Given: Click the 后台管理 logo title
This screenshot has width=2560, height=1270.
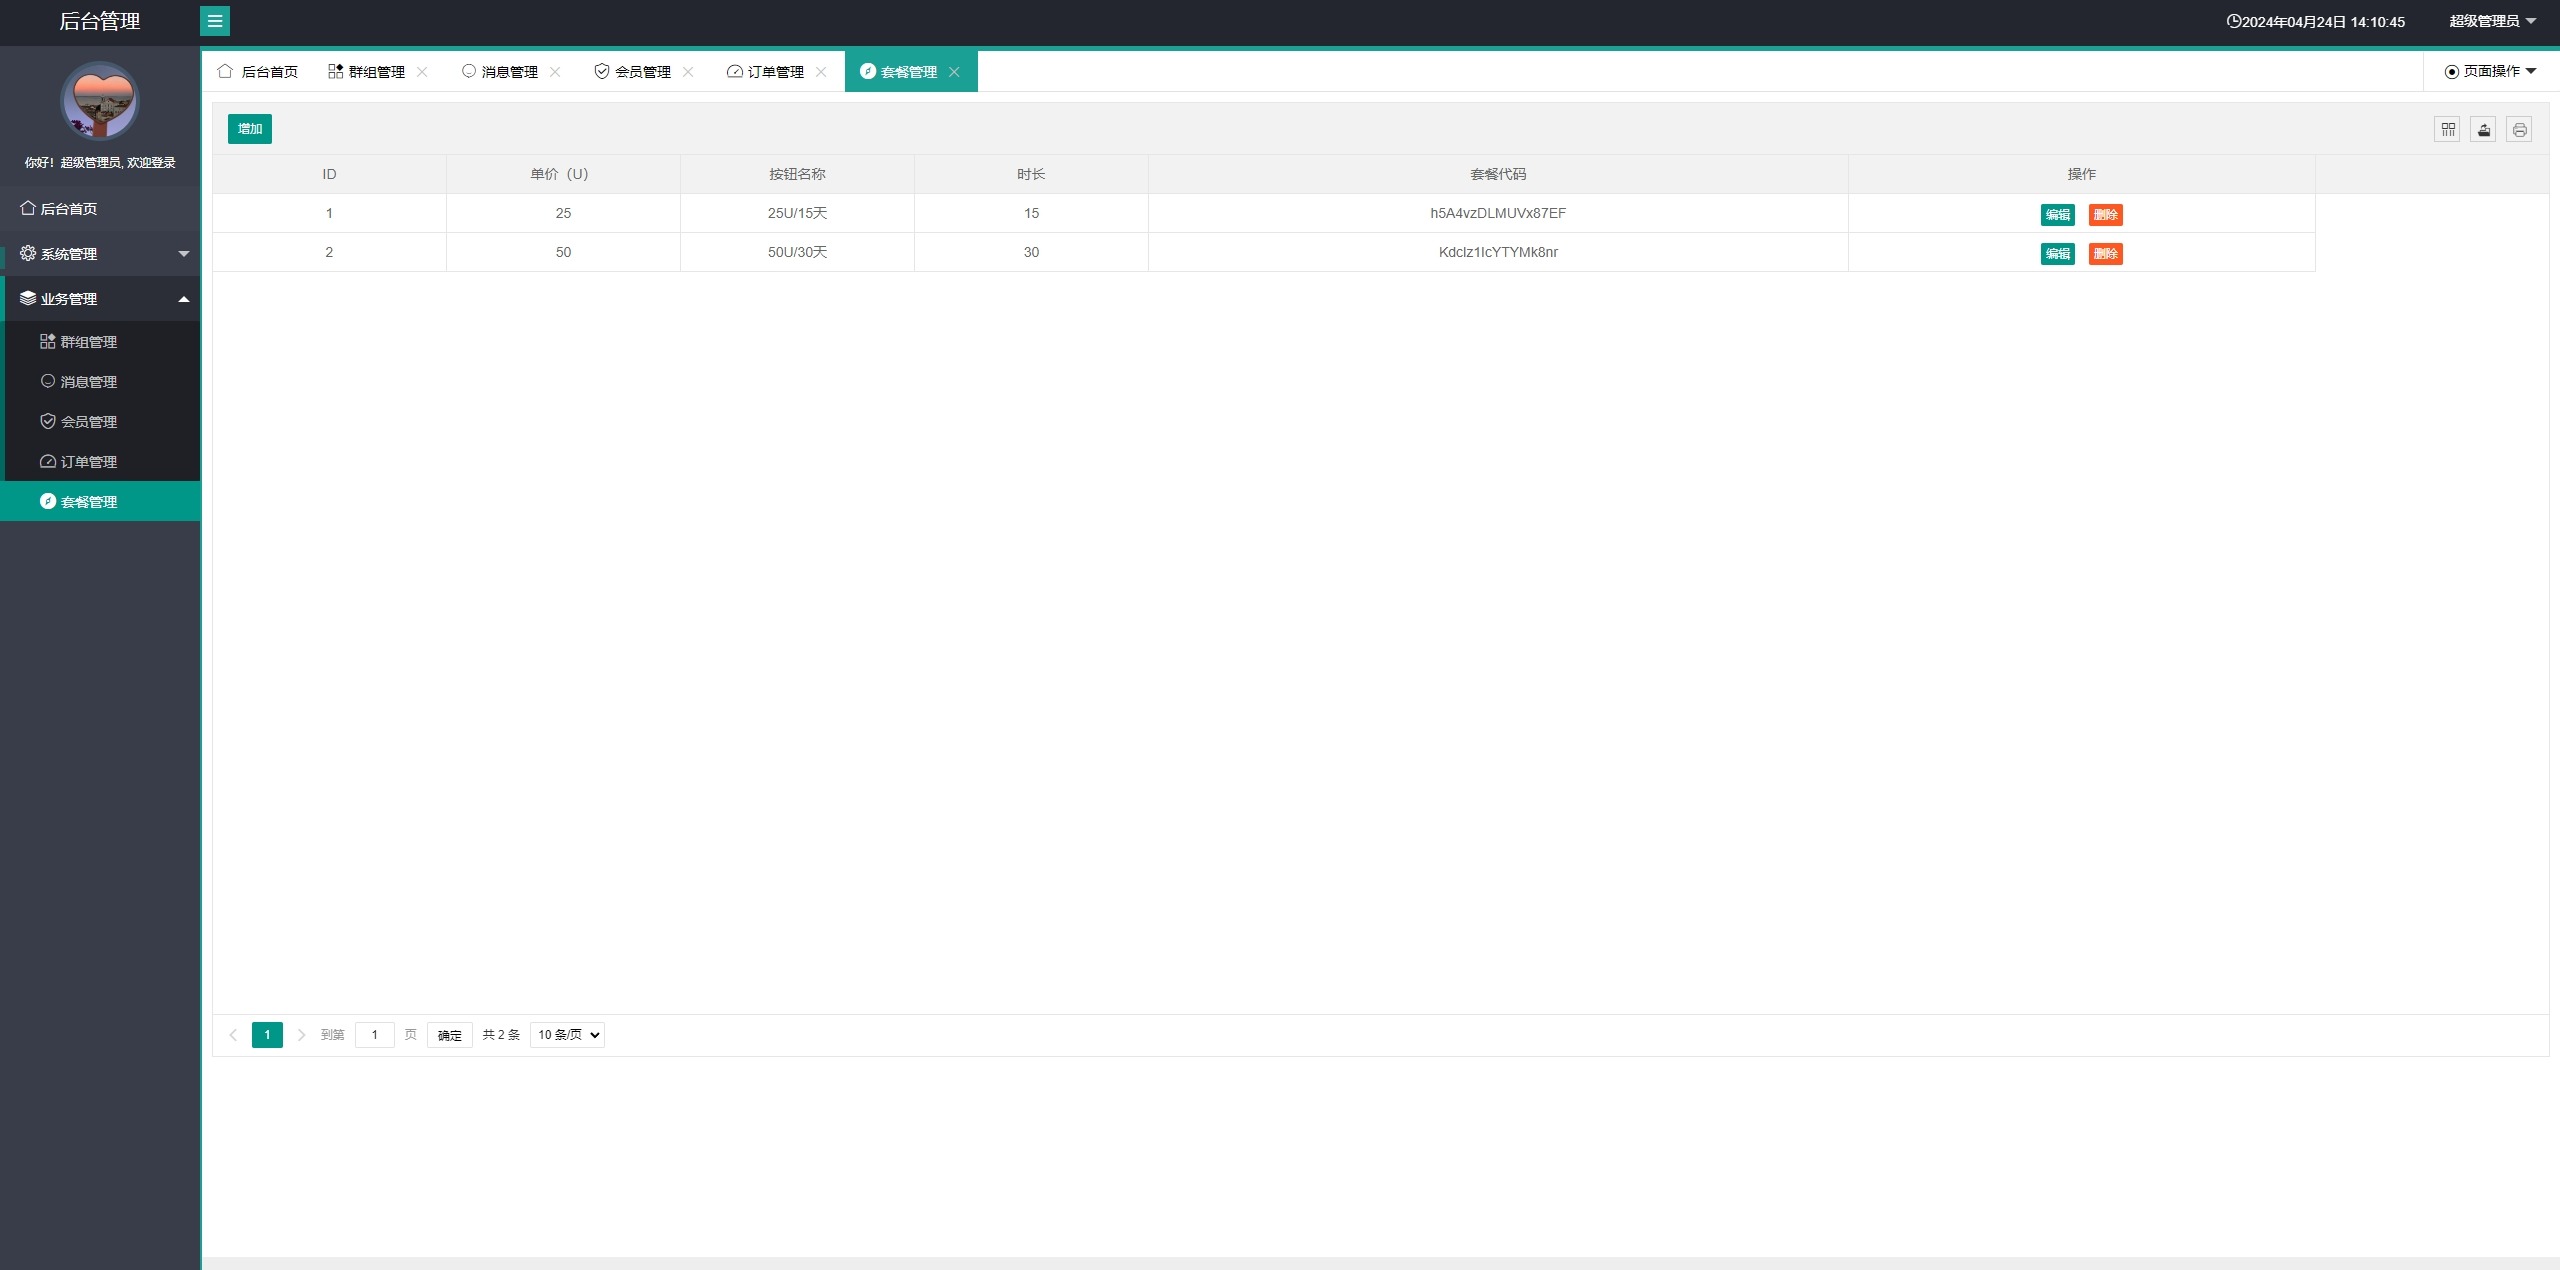Looking at the screenshot, I should 100,21.
